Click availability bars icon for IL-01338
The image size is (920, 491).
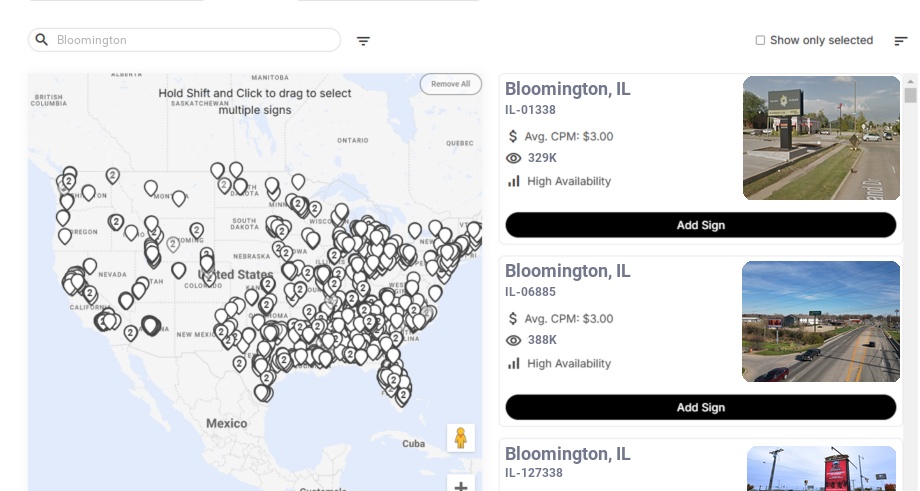pos(514,181)
